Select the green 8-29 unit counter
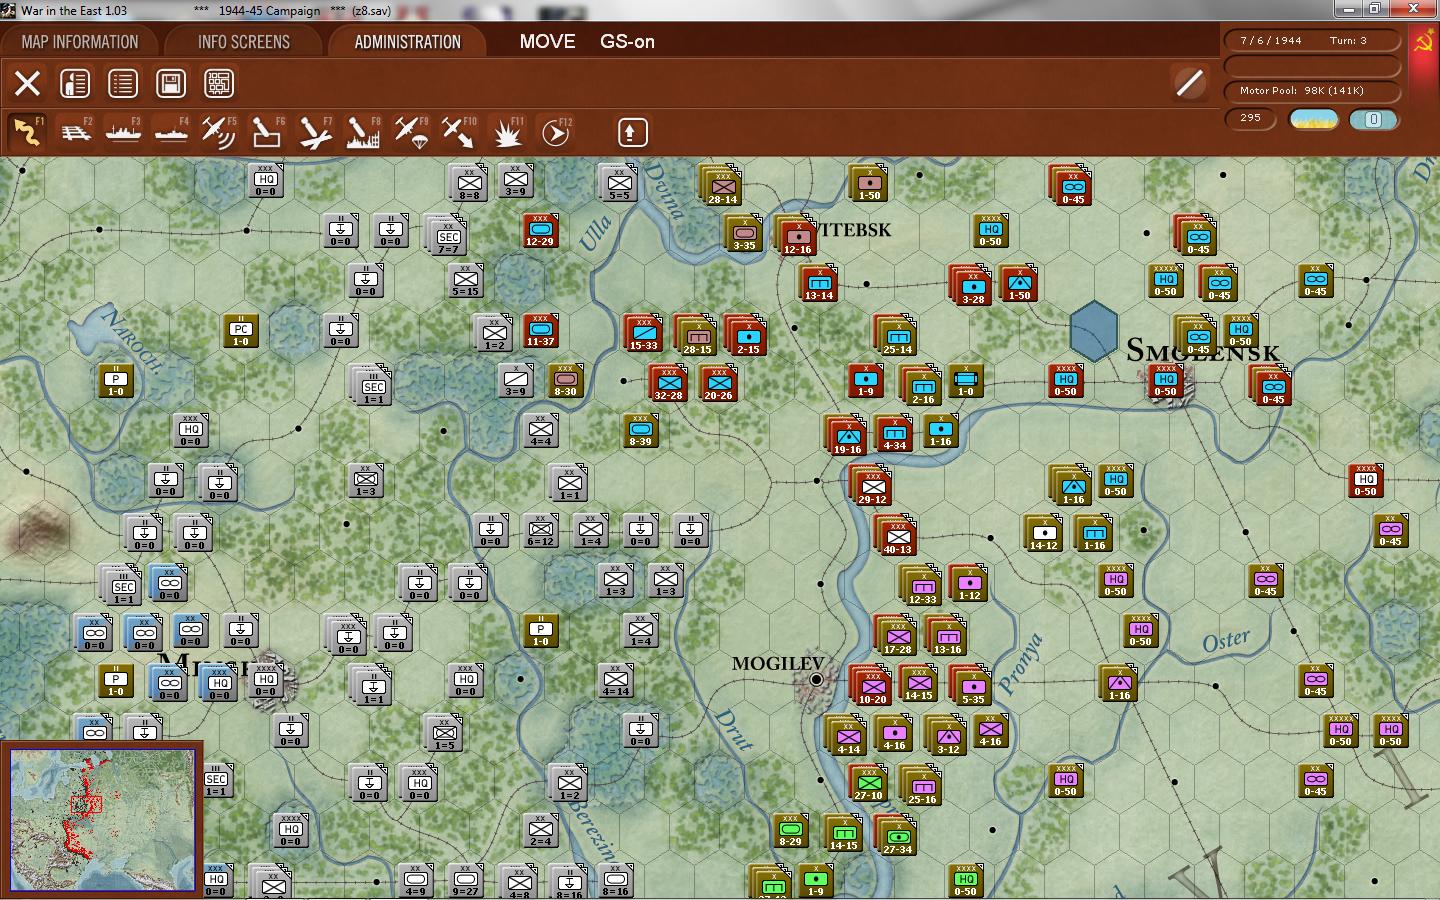 pos(790,830)
